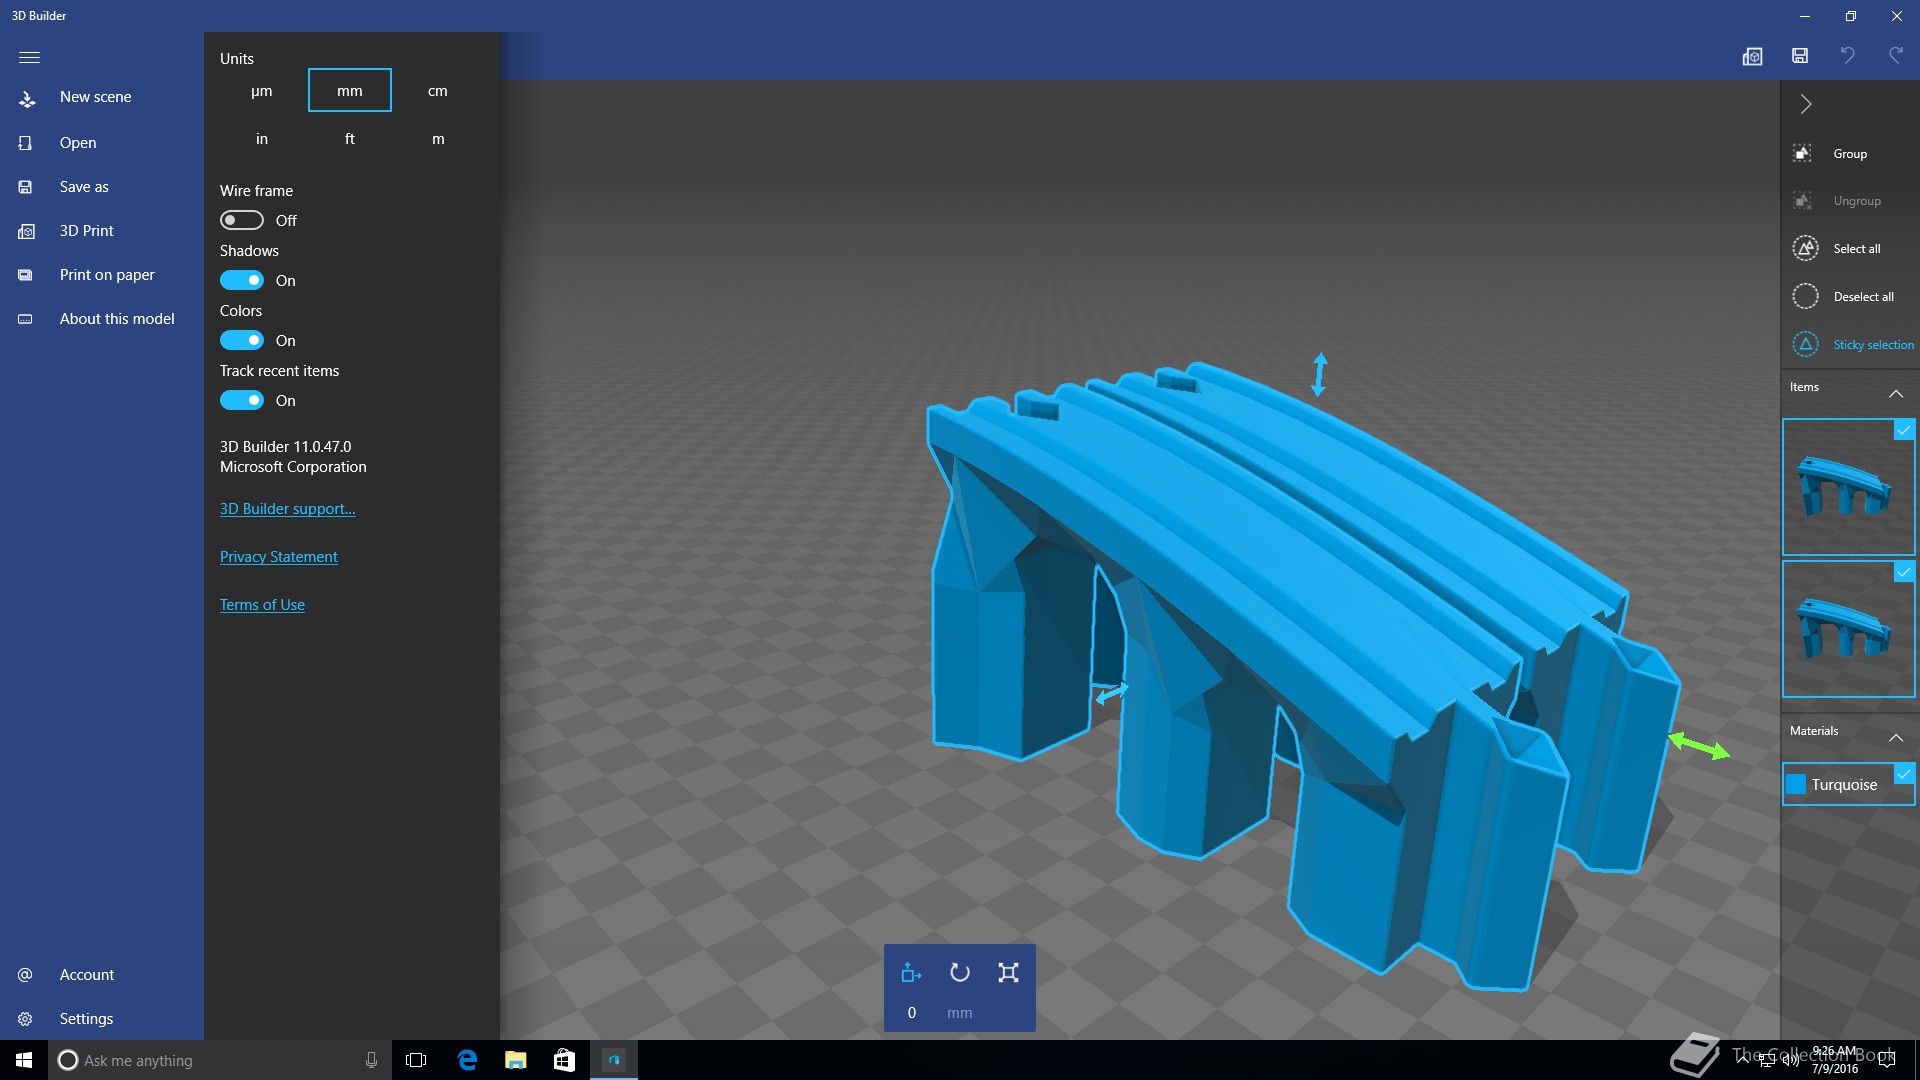
Task: Disable the Track recent items toggle
Action: 241,400
